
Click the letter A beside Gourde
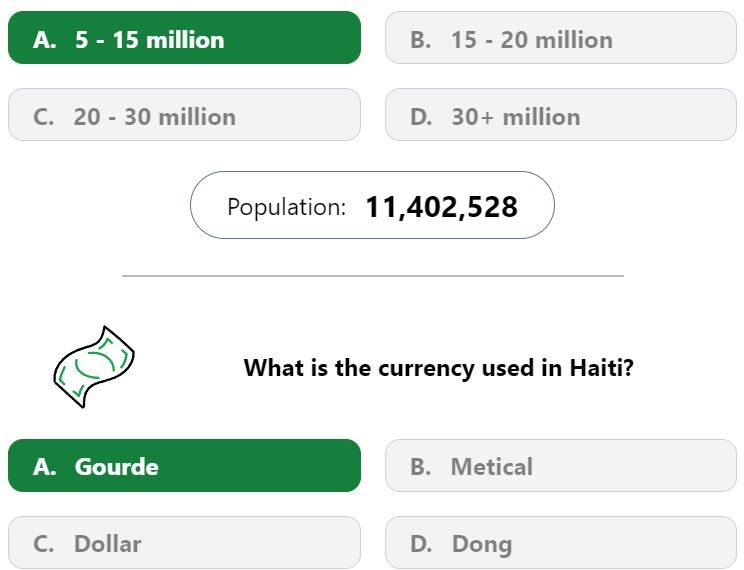coord(45,467)
